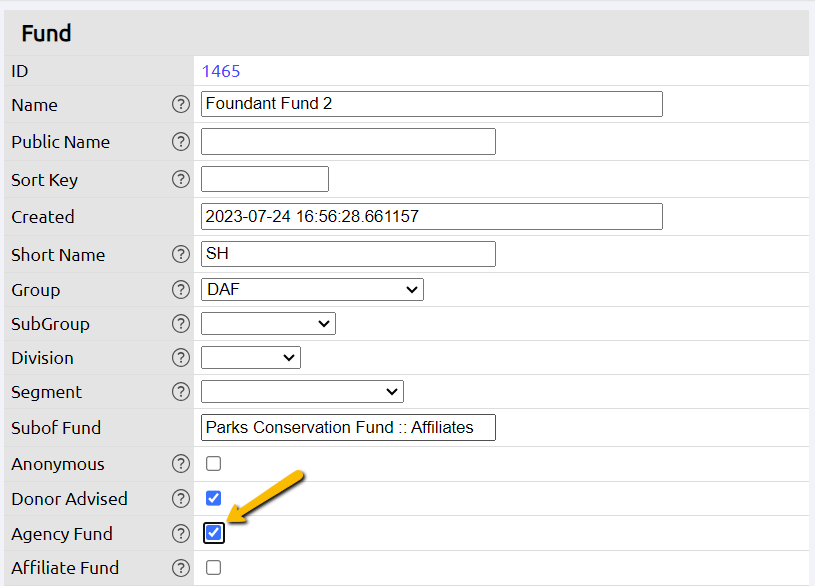Edit the Subof Fund field
The height and width of the screenshot is (586, 815).
(348, 427)
